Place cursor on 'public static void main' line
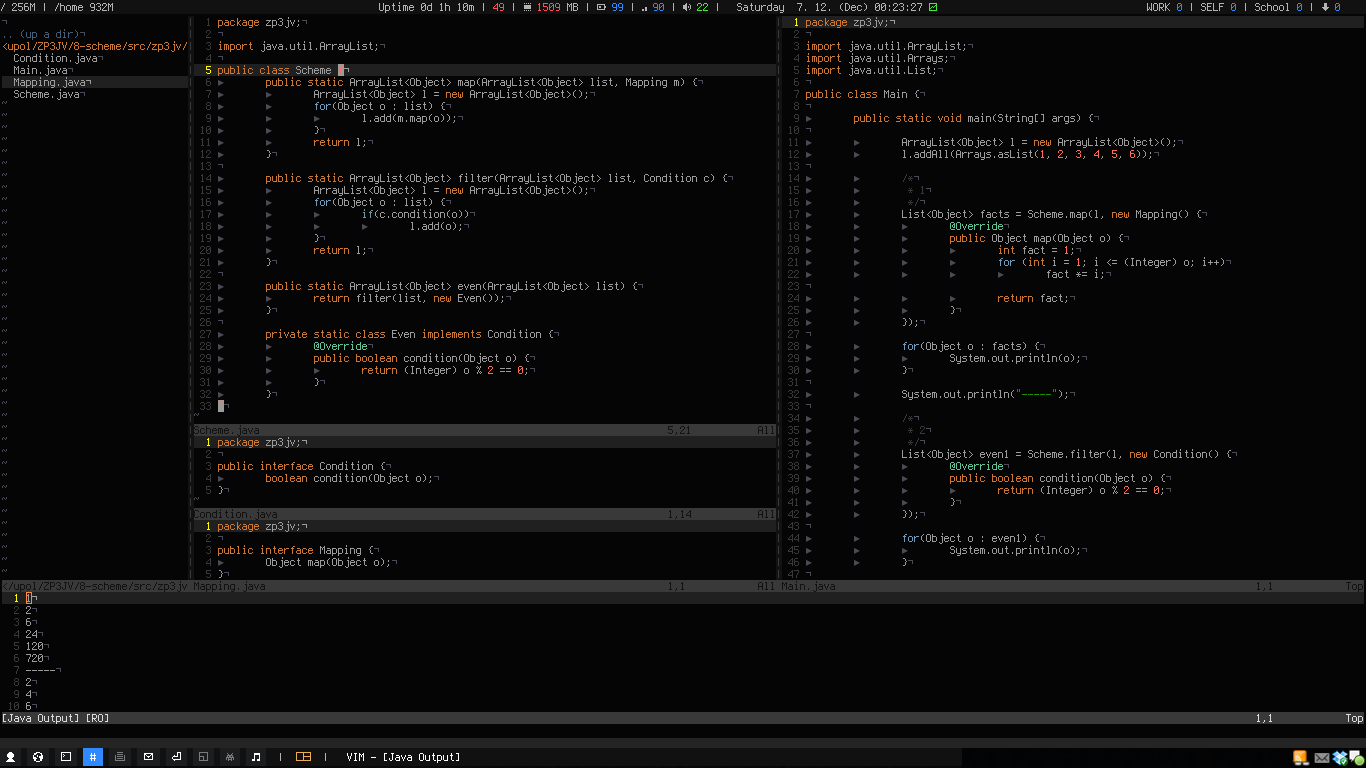 pos(974,118)
